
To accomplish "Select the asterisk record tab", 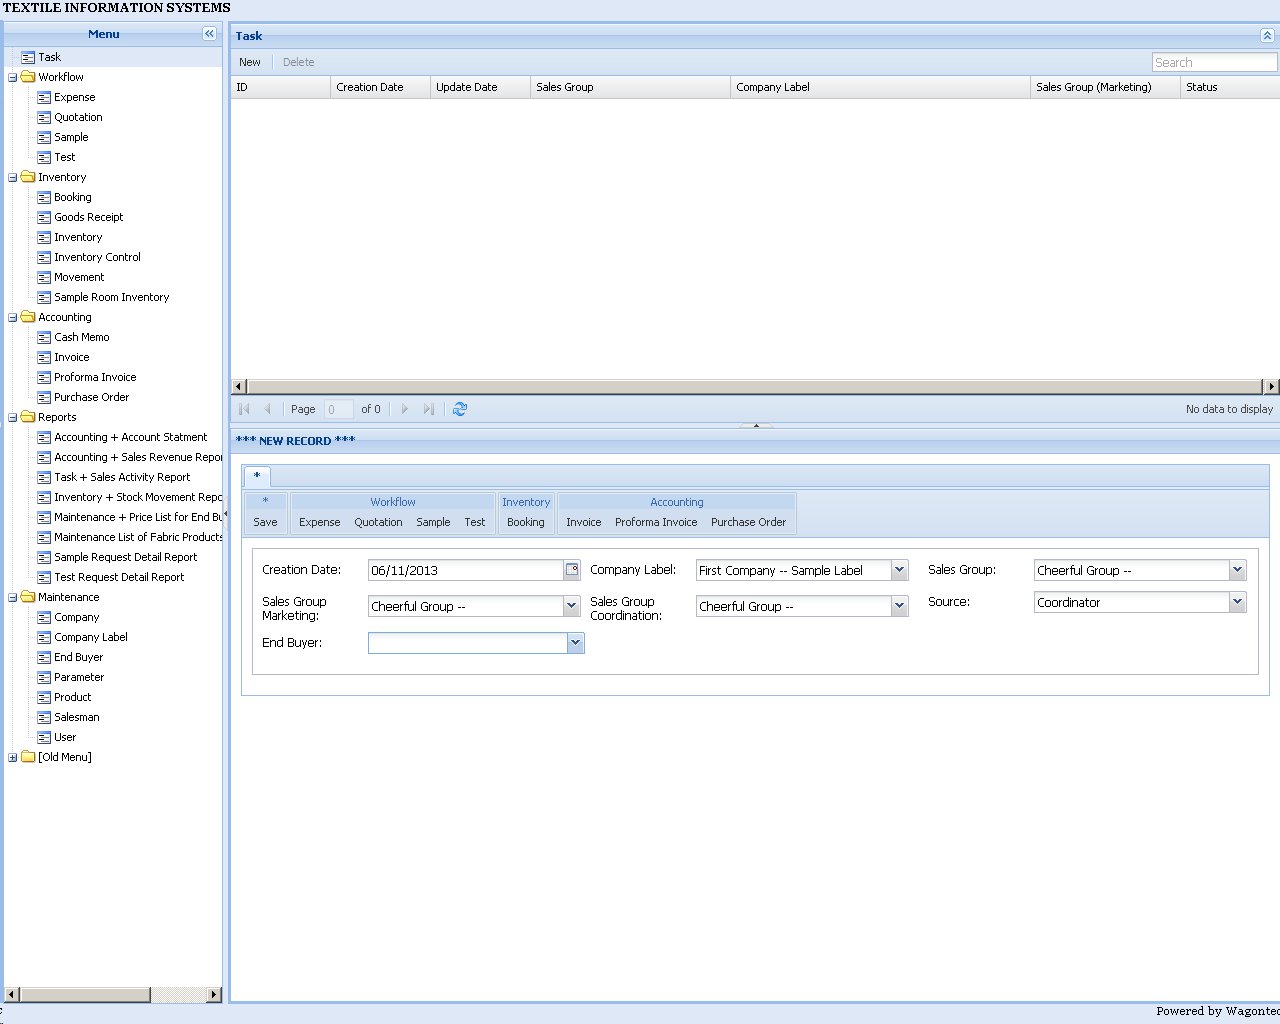I will (x=257, y=476).
